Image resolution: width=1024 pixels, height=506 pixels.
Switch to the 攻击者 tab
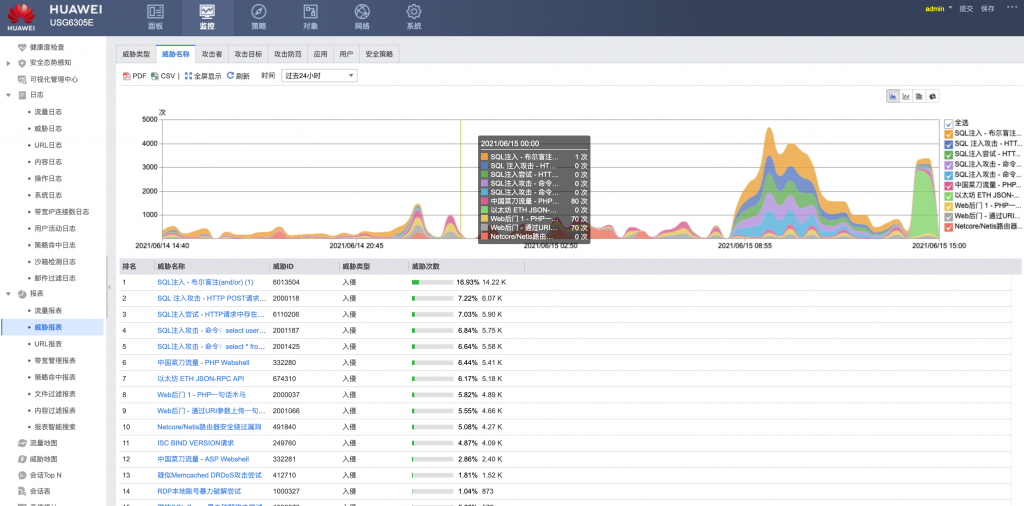[212, 55]
